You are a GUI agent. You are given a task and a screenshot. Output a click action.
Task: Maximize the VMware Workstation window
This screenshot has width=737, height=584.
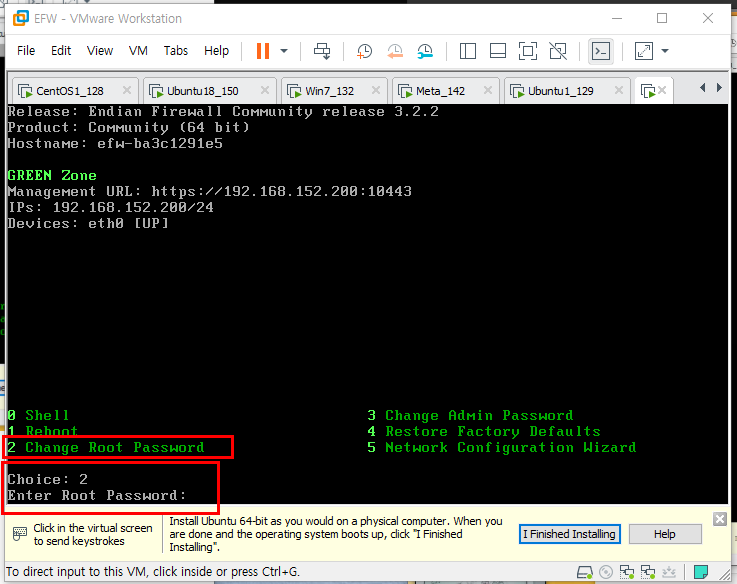(x=662, y=18)
